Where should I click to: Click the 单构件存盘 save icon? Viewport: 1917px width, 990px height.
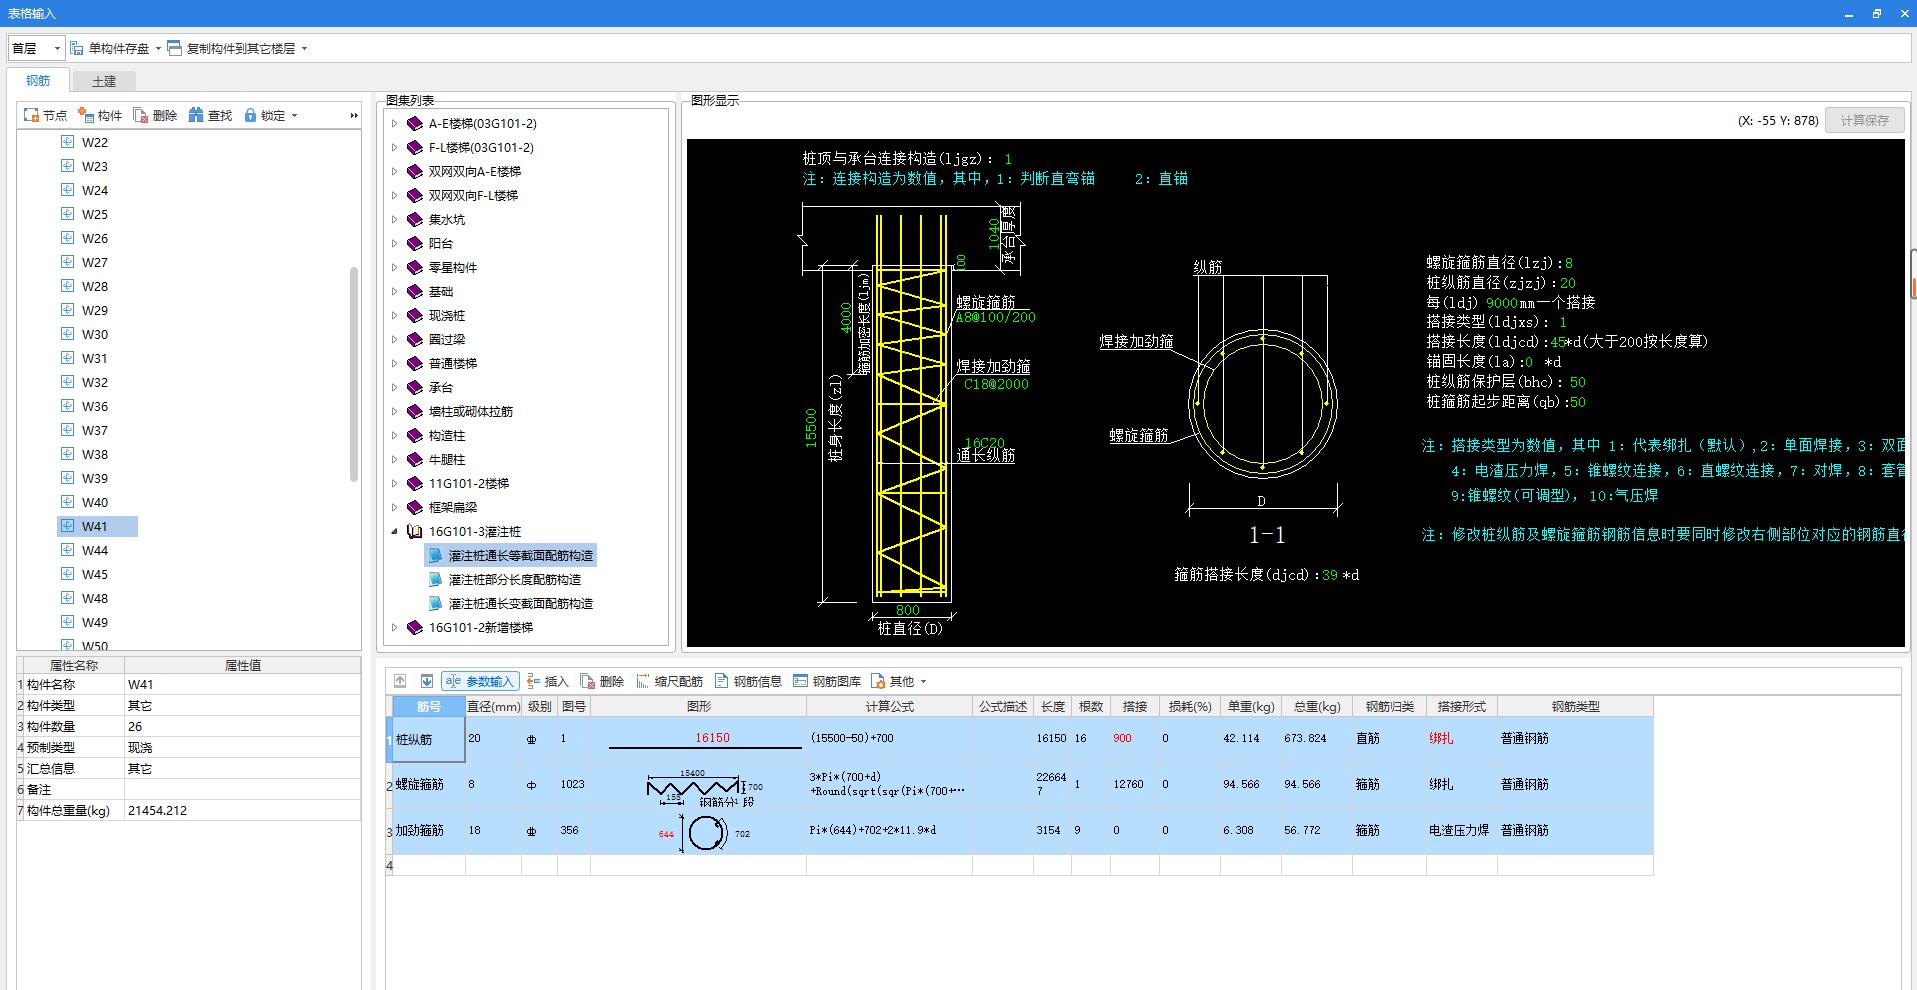coord(77,48)
